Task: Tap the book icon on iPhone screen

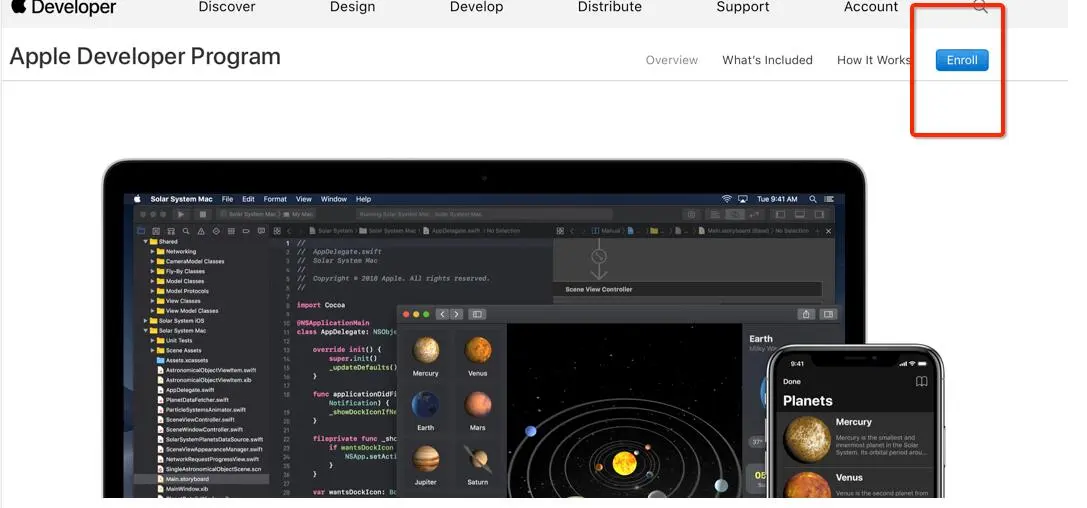Action: click(921, 382)
